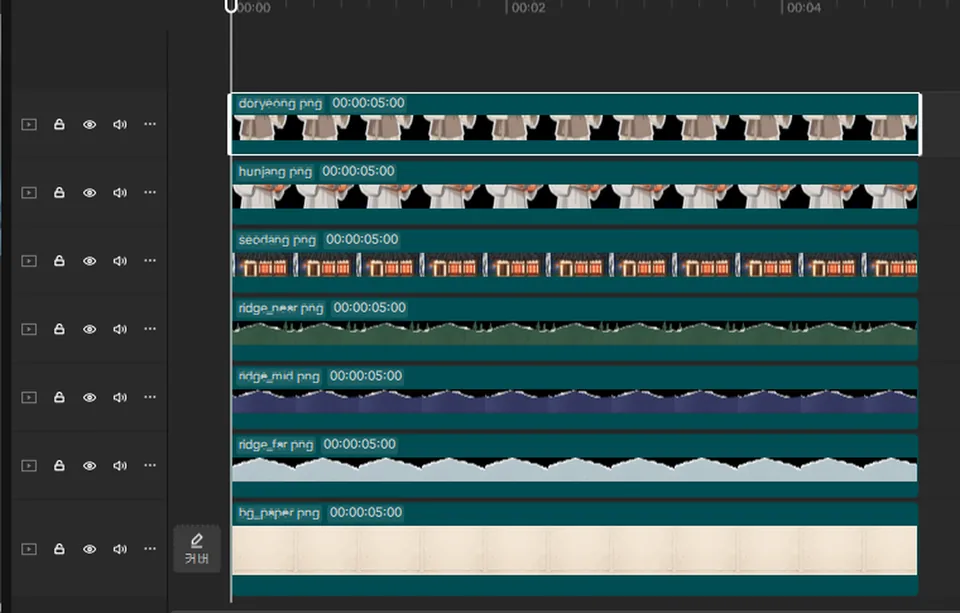Click the track type icon for ridge_near.png track
This screenshot has height=613, width=960.
(x=29, y=329)
